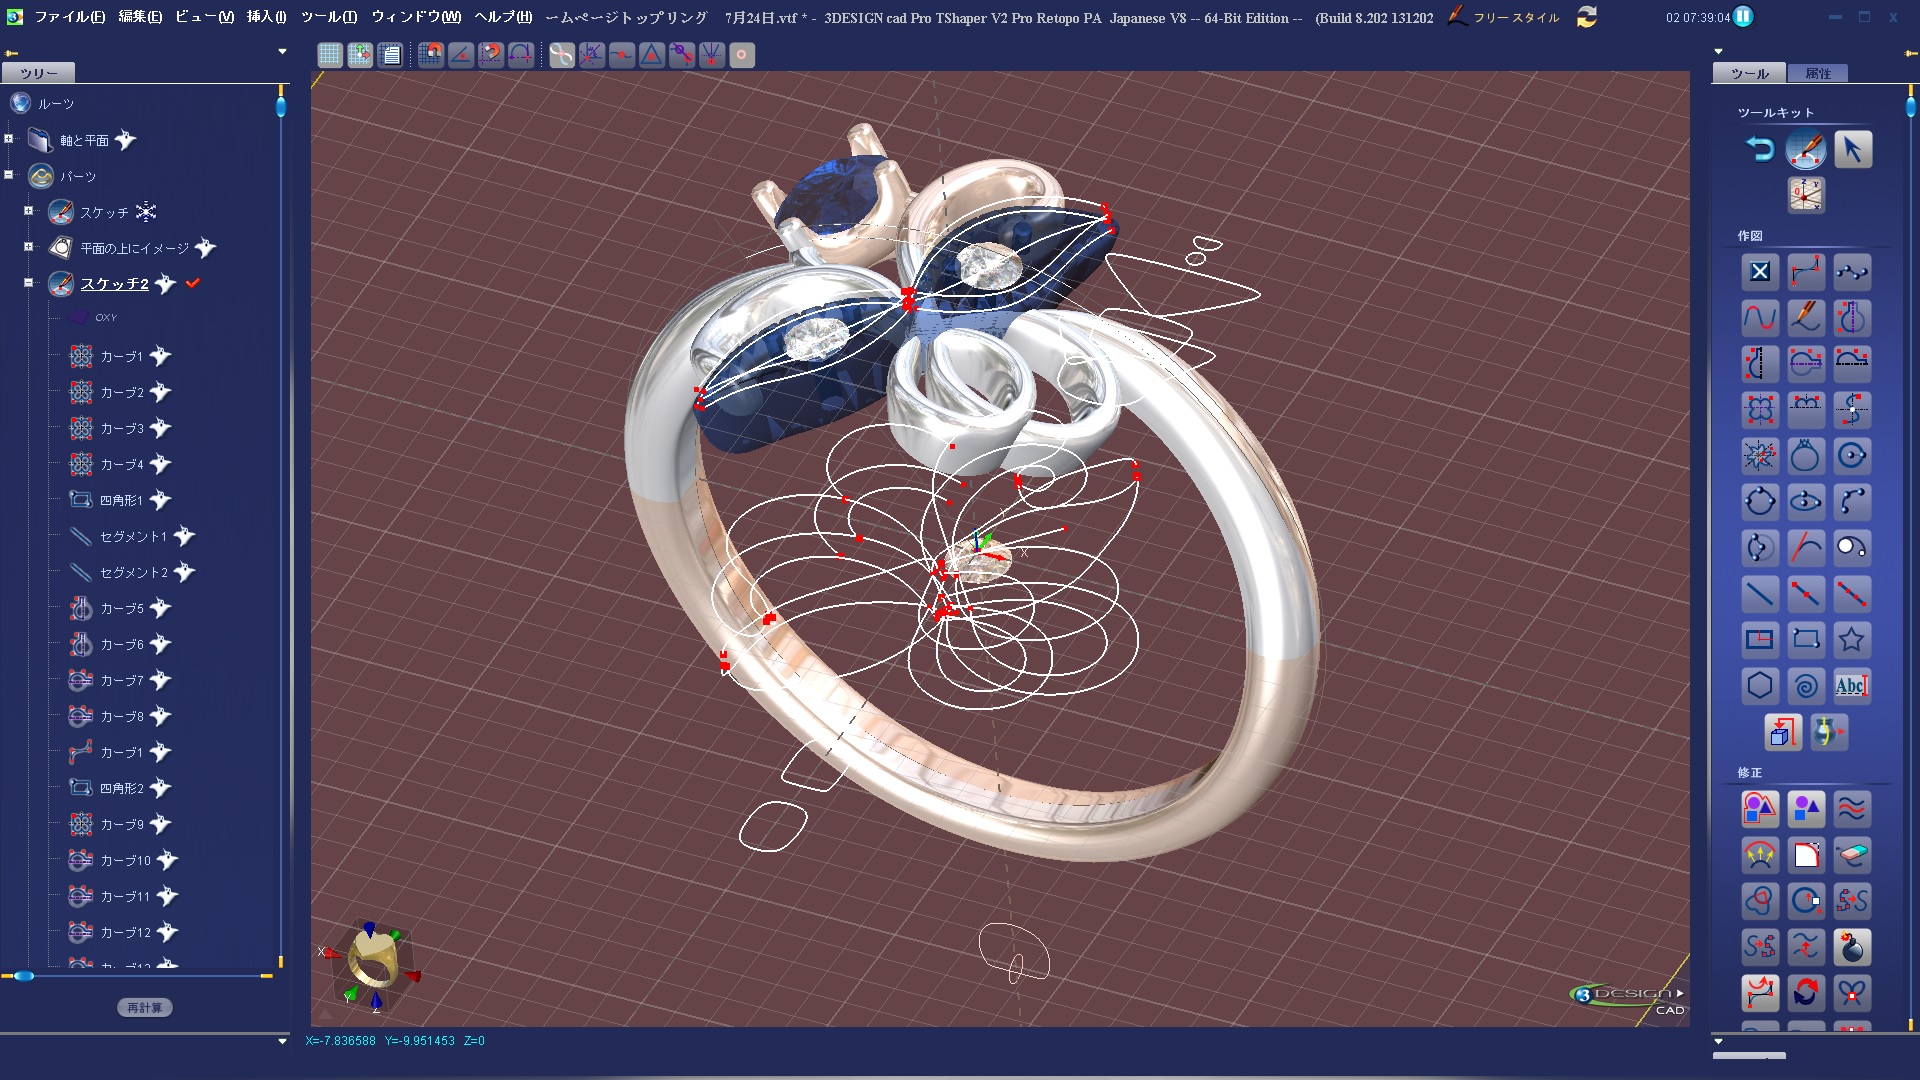Collapse the スケッチ2 tree node
The width and height of the screenshot is (1920, 1080).
(x=29, y=283)
